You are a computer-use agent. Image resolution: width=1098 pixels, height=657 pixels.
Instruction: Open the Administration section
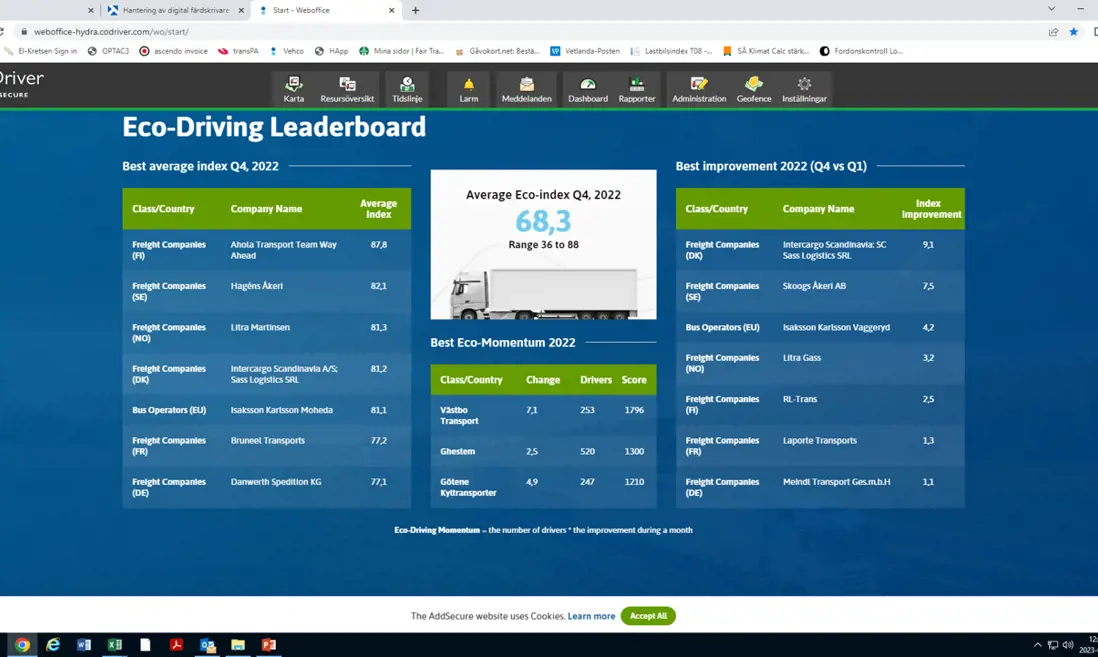[x=699, y=89]
